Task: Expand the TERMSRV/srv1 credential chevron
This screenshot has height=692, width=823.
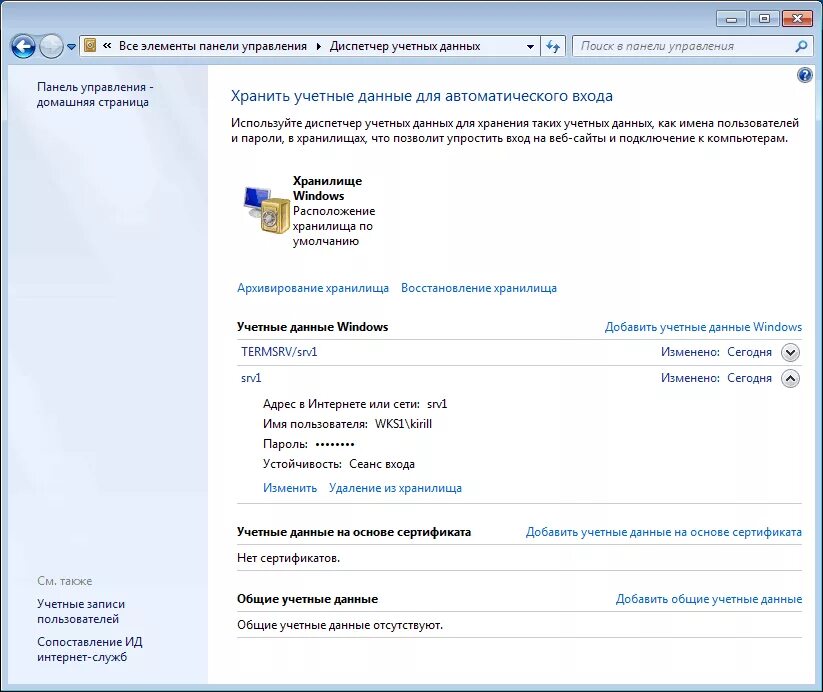Action: tap(790, 352)
